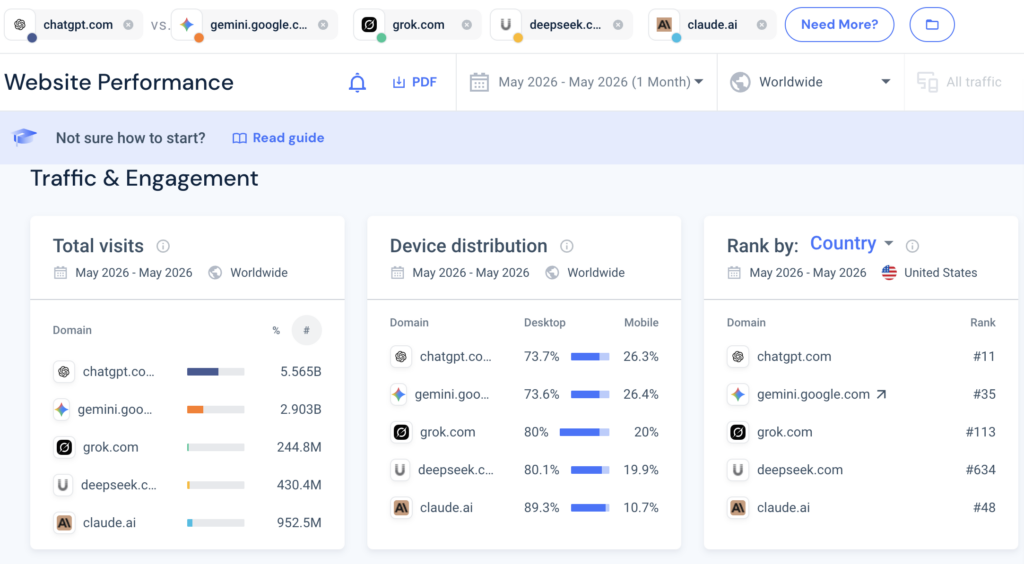Viewport: 1024px width, 564px height.
Task: Click the globe icon in Device distribution card
Action: coord(552,273)
